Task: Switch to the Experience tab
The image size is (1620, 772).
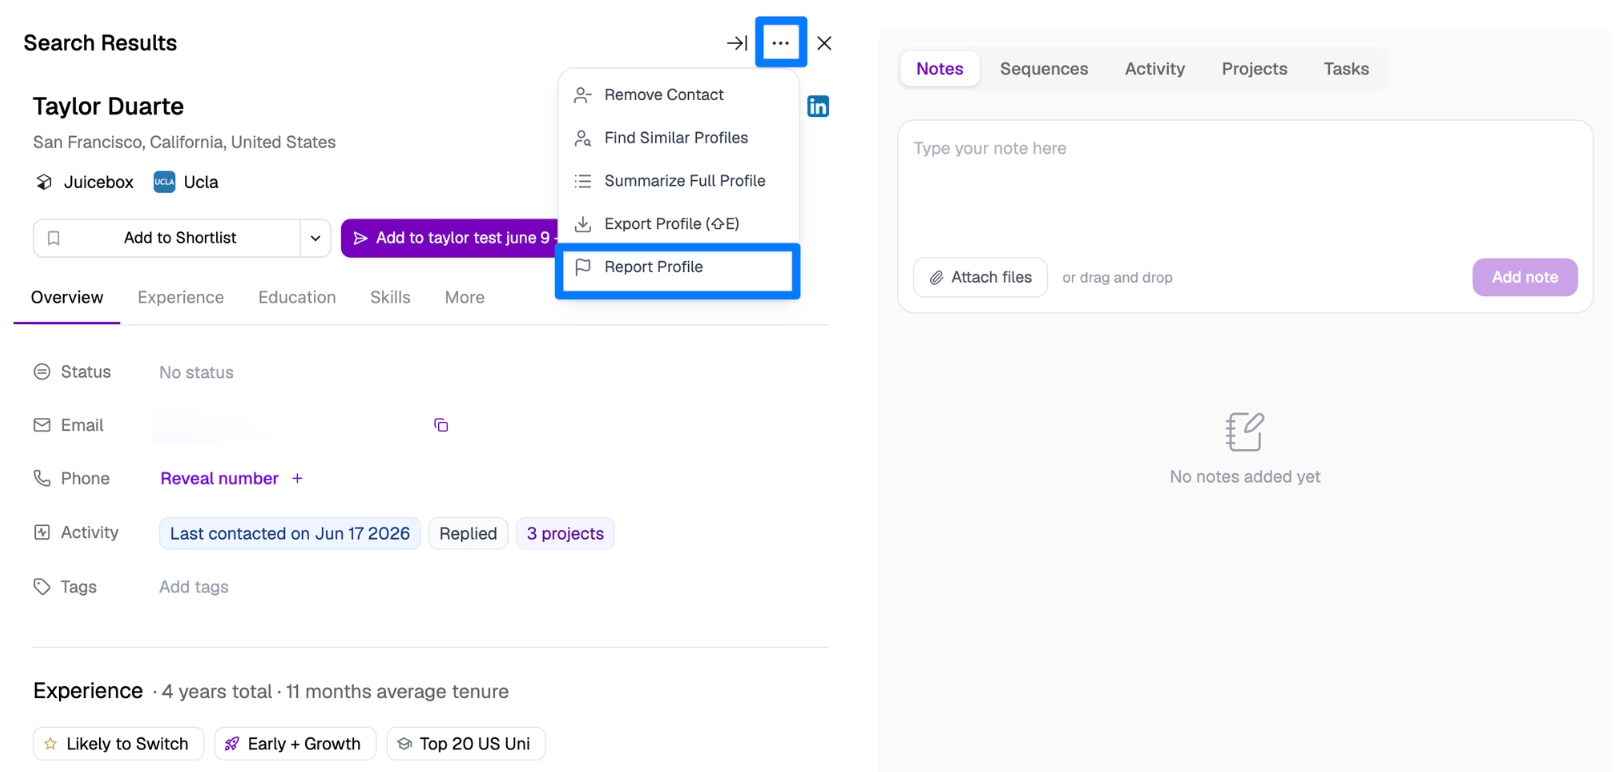Action: pyautogui.click(x=181, y=298)
